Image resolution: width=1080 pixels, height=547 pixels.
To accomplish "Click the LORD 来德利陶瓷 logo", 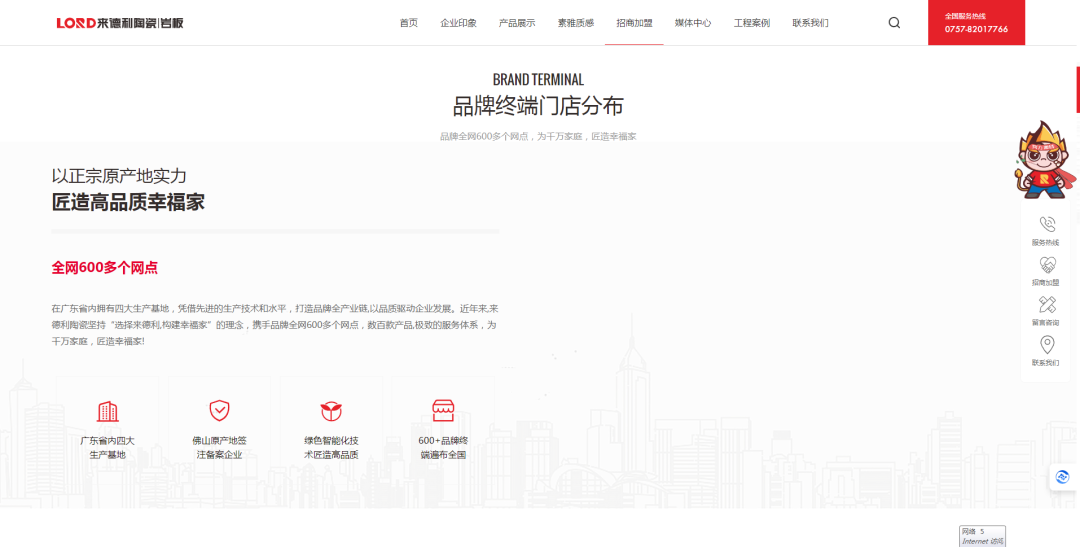I will pos(120,23).
